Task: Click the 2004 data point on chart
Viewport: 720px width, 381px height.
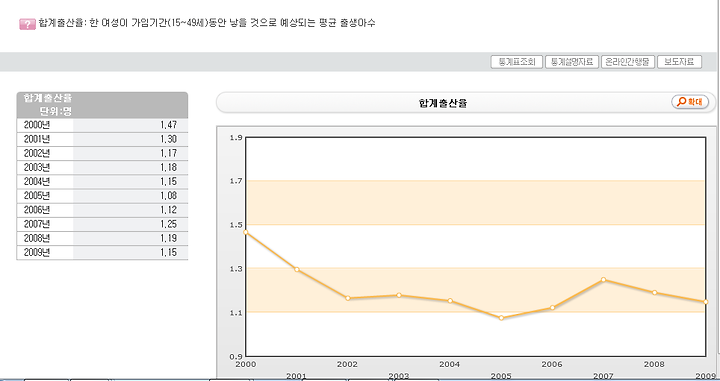Action: click(x=450, y=301)
